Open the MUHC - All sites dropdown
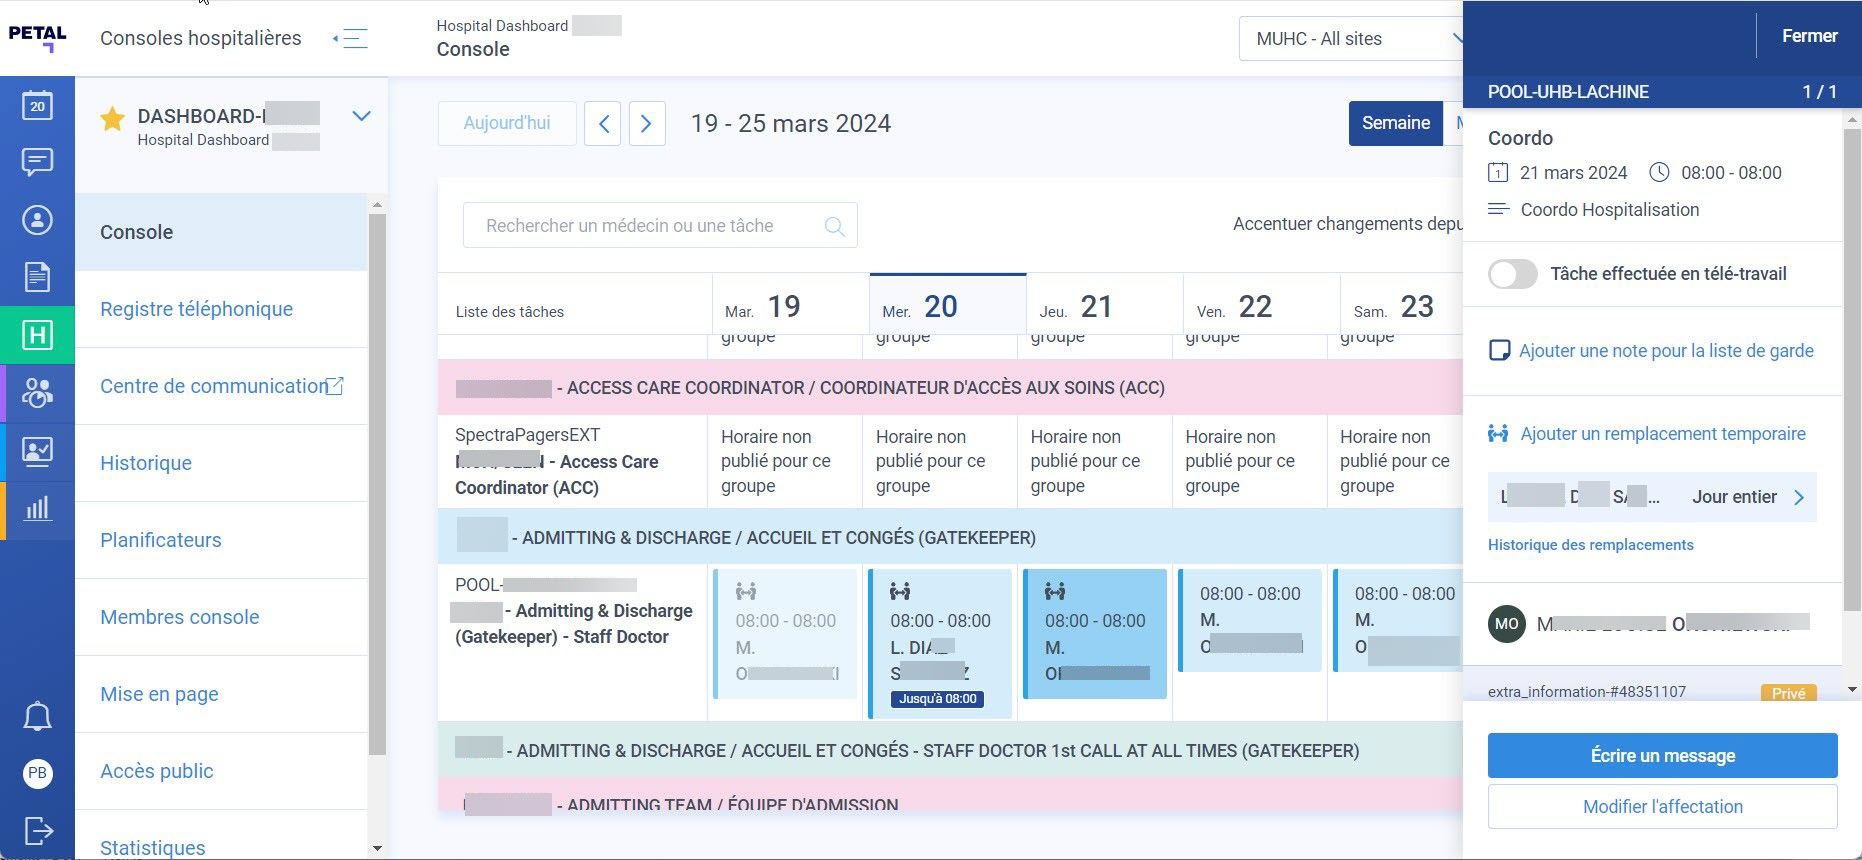The image size is (1862, 860). (1351, 39)
